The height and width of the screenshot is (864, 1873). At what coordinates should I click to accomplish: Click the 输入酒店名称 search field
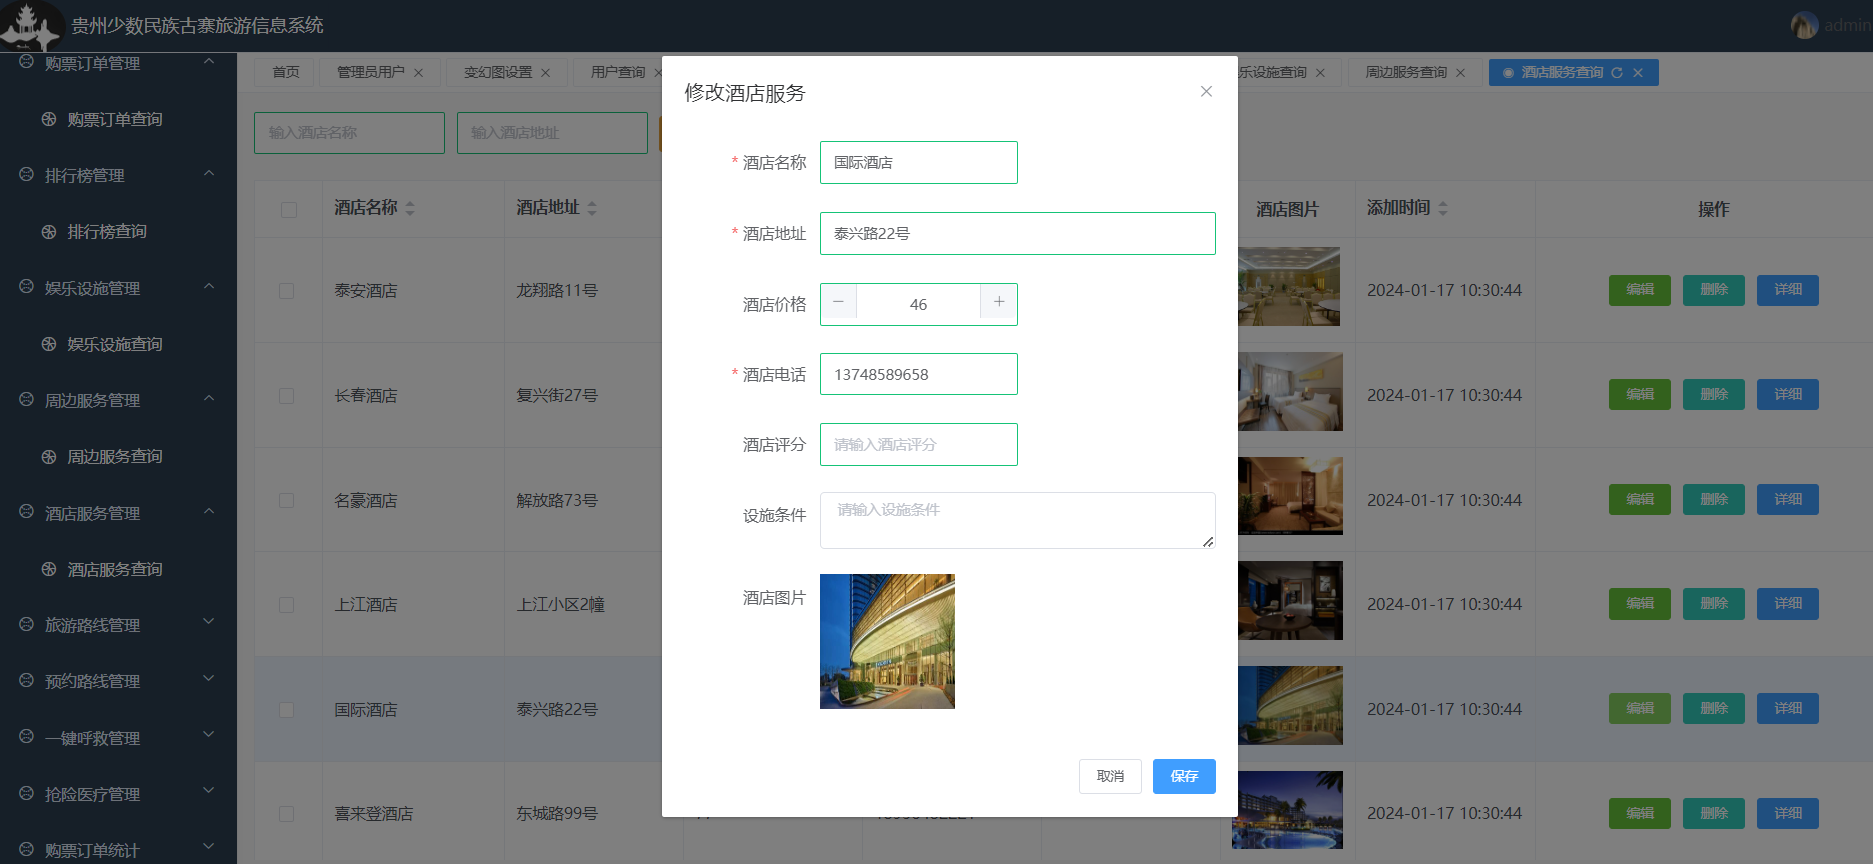click(x=349, y=132)
